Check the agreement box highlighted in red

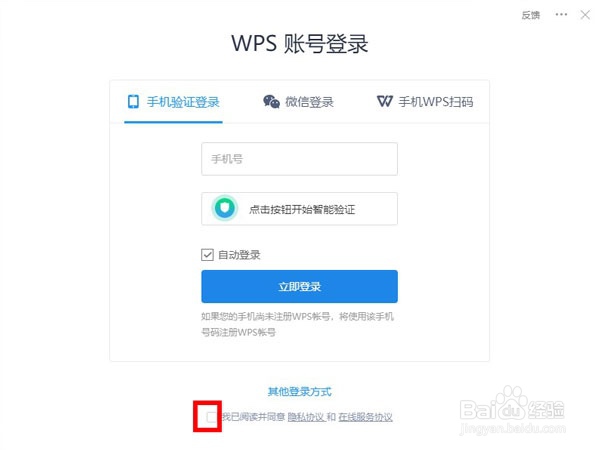click(211, 417)
